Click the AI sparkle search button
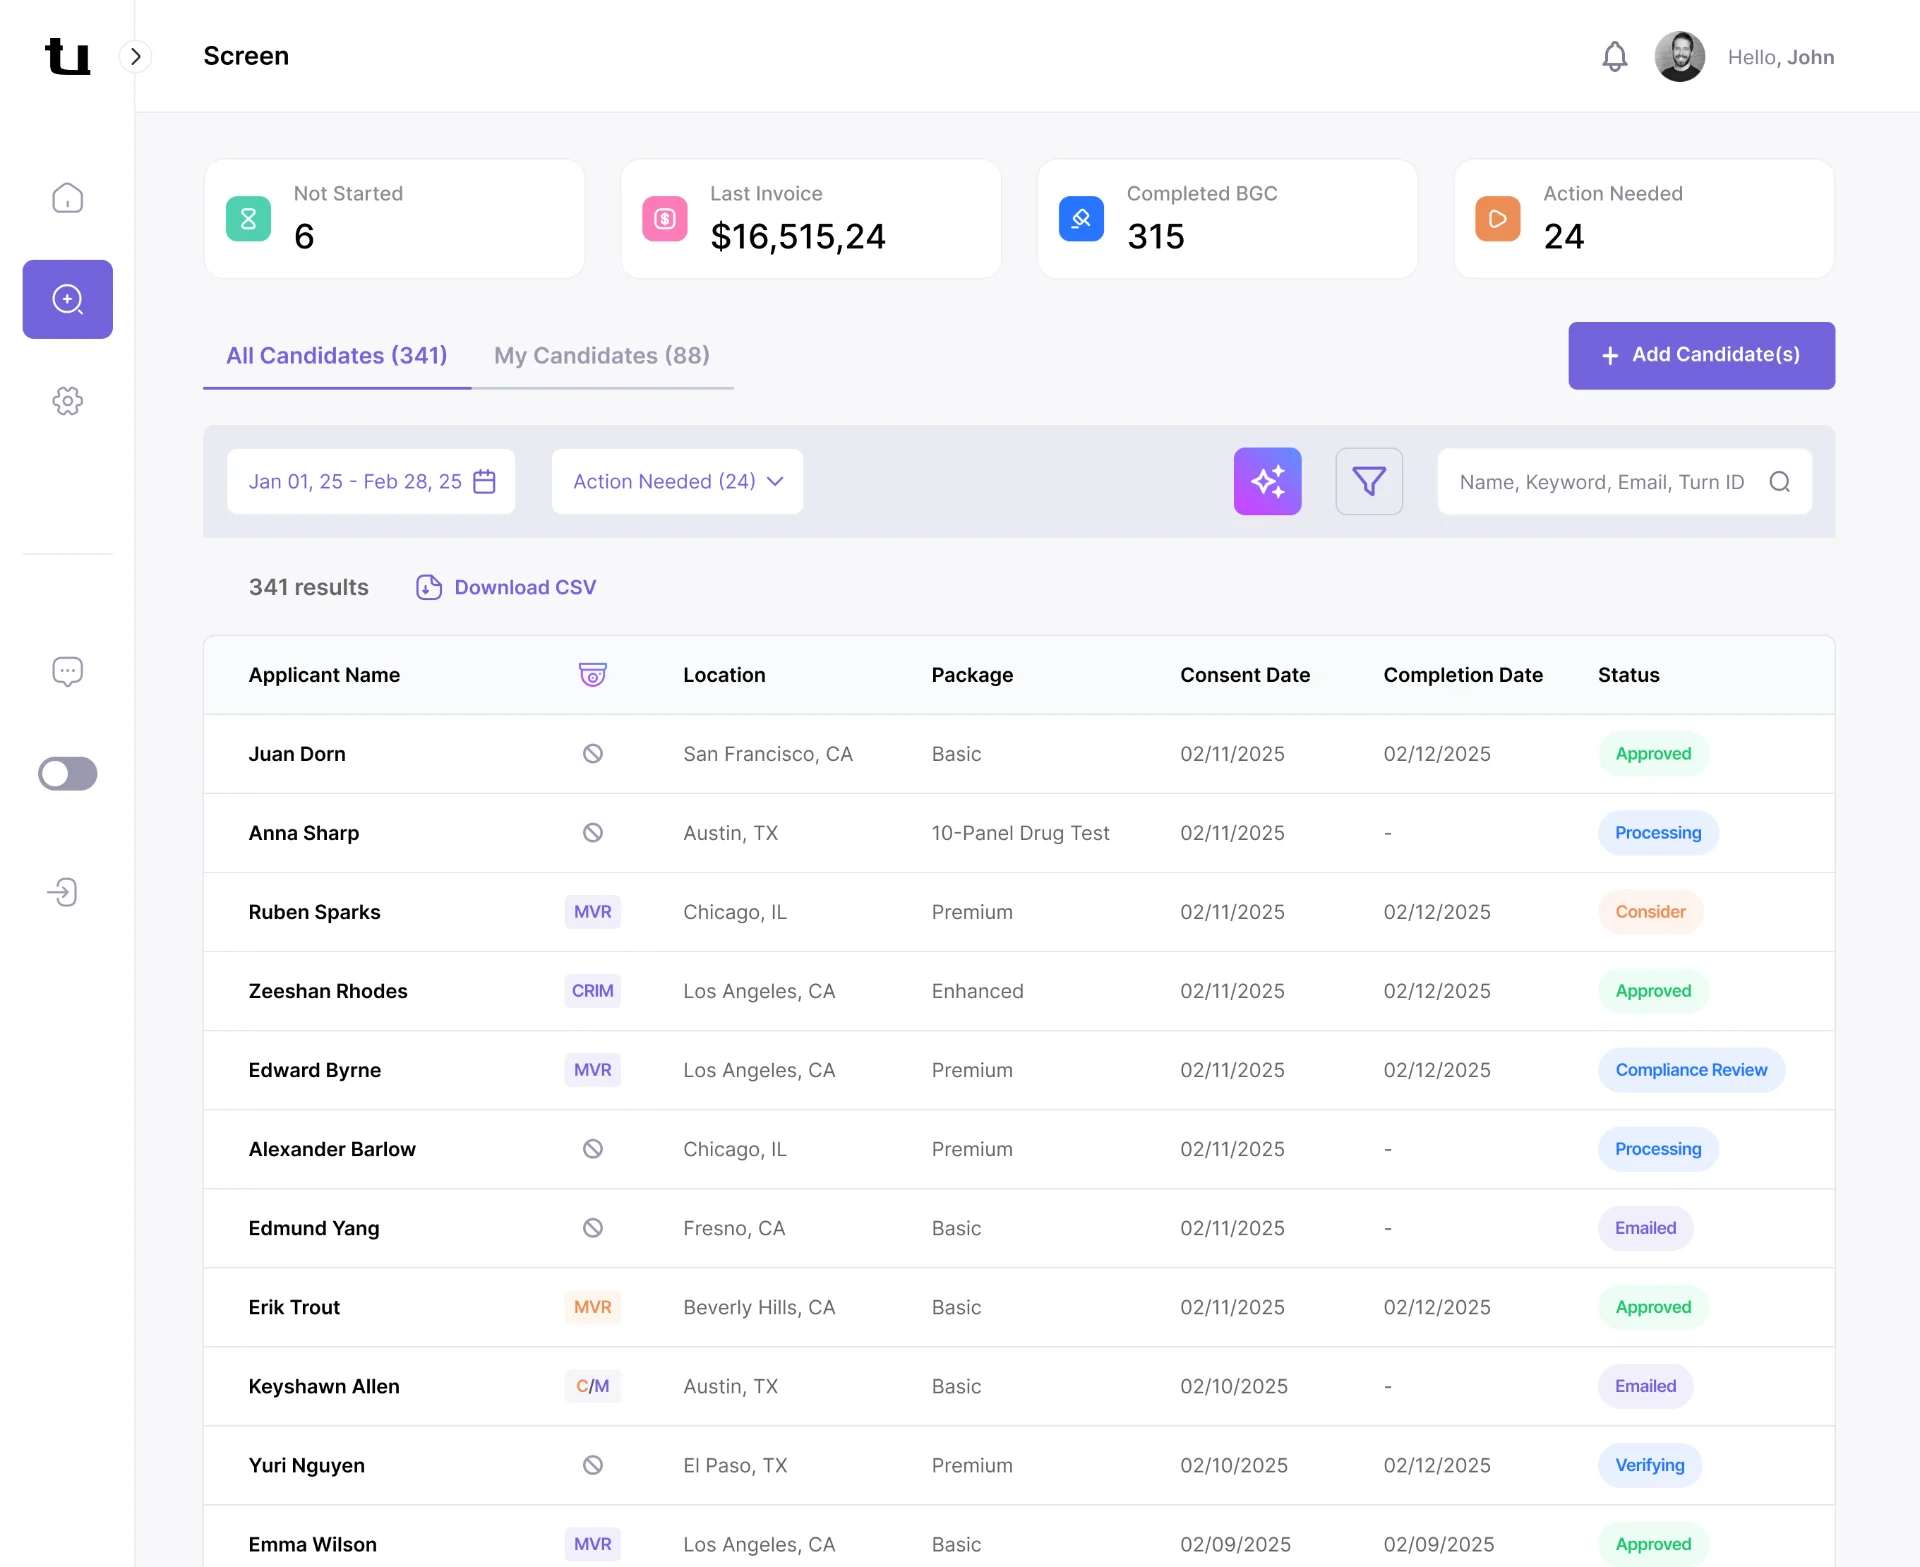Screen dimensions: 1920x1567 tap(1267, 481)
